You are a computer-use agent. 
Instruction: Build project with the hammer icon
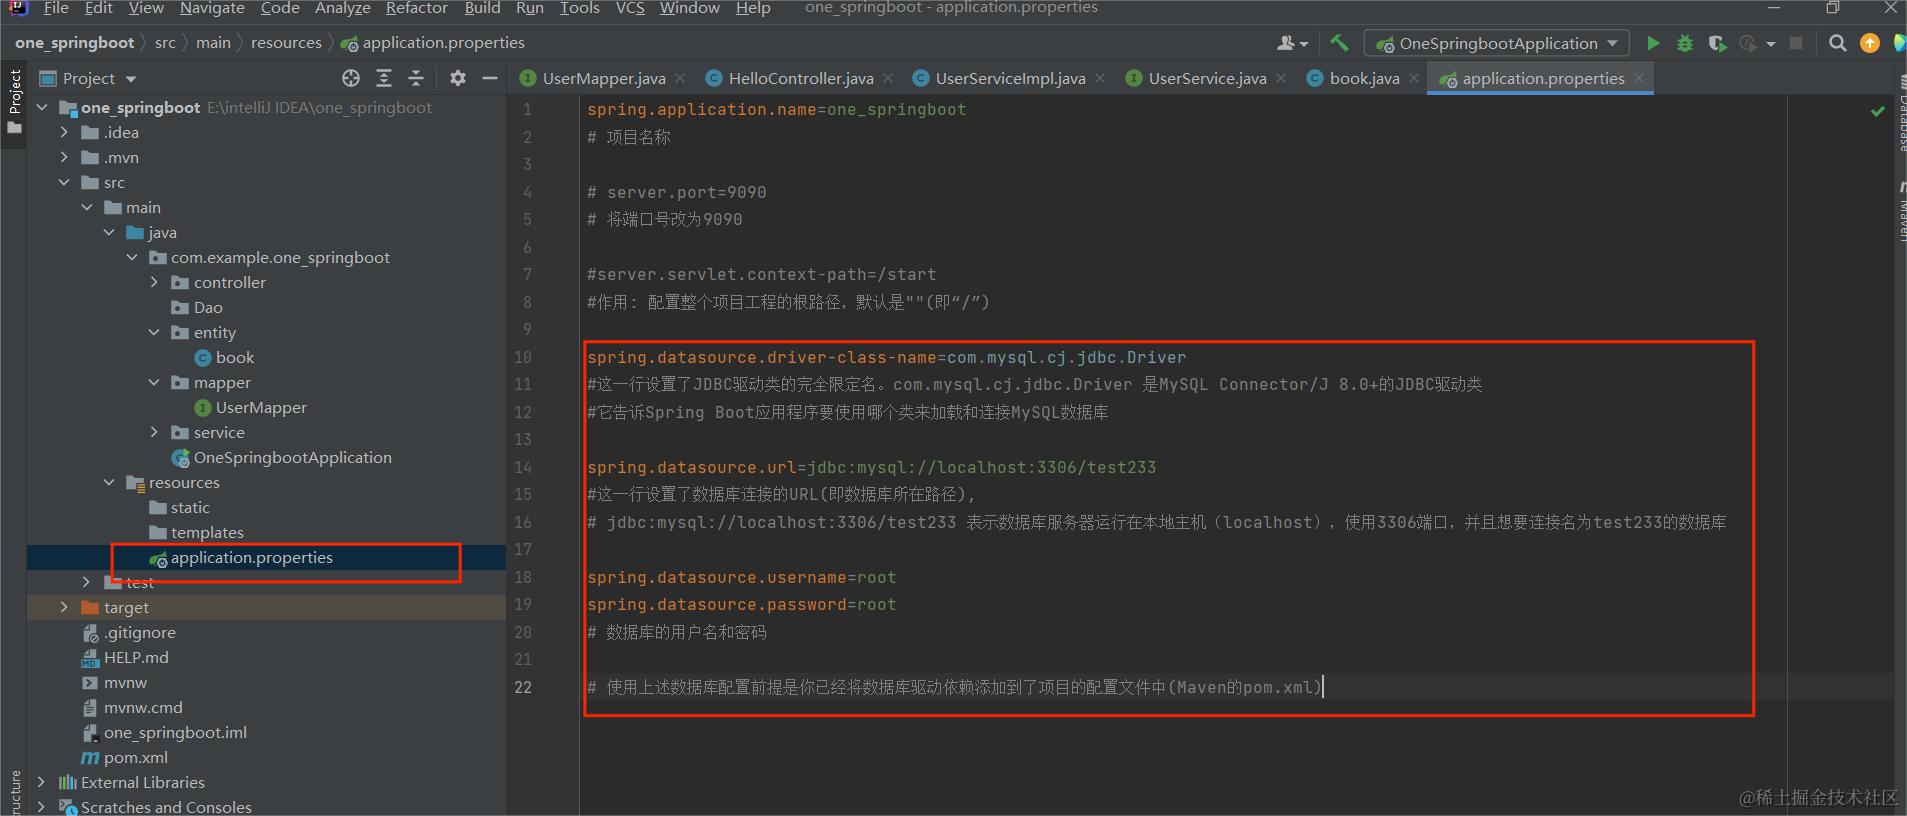pyautogui.click(x=1339, y=43)
